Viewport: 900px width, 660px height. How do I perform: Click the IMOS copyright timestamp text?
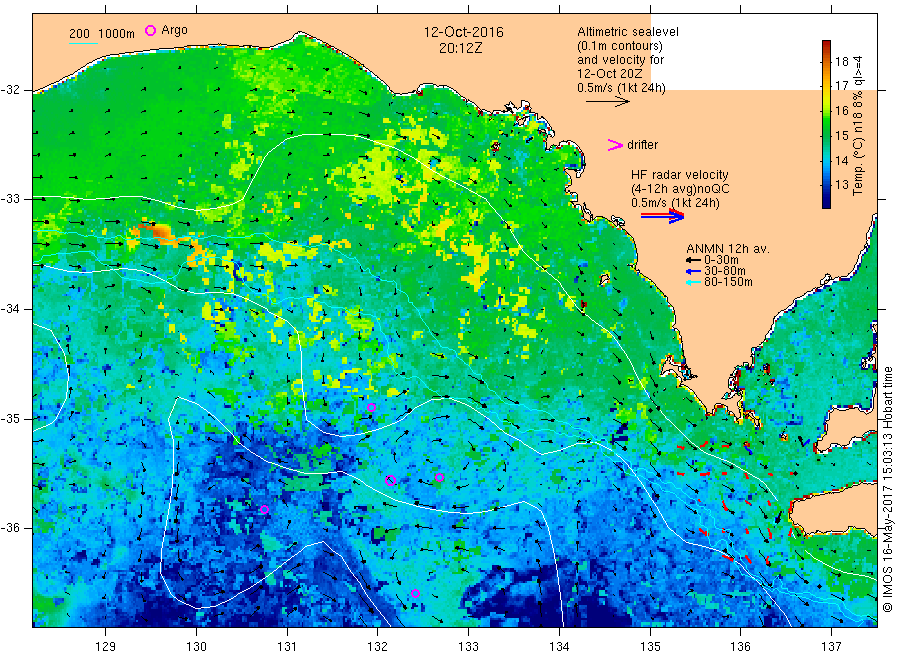click(x=888, y=489)
